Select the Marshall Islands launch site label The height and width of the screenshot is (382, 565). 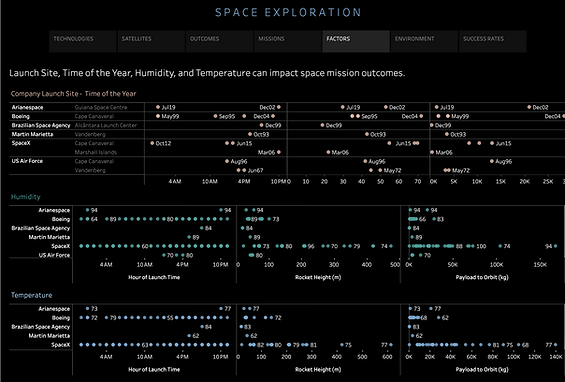[95, 152]
